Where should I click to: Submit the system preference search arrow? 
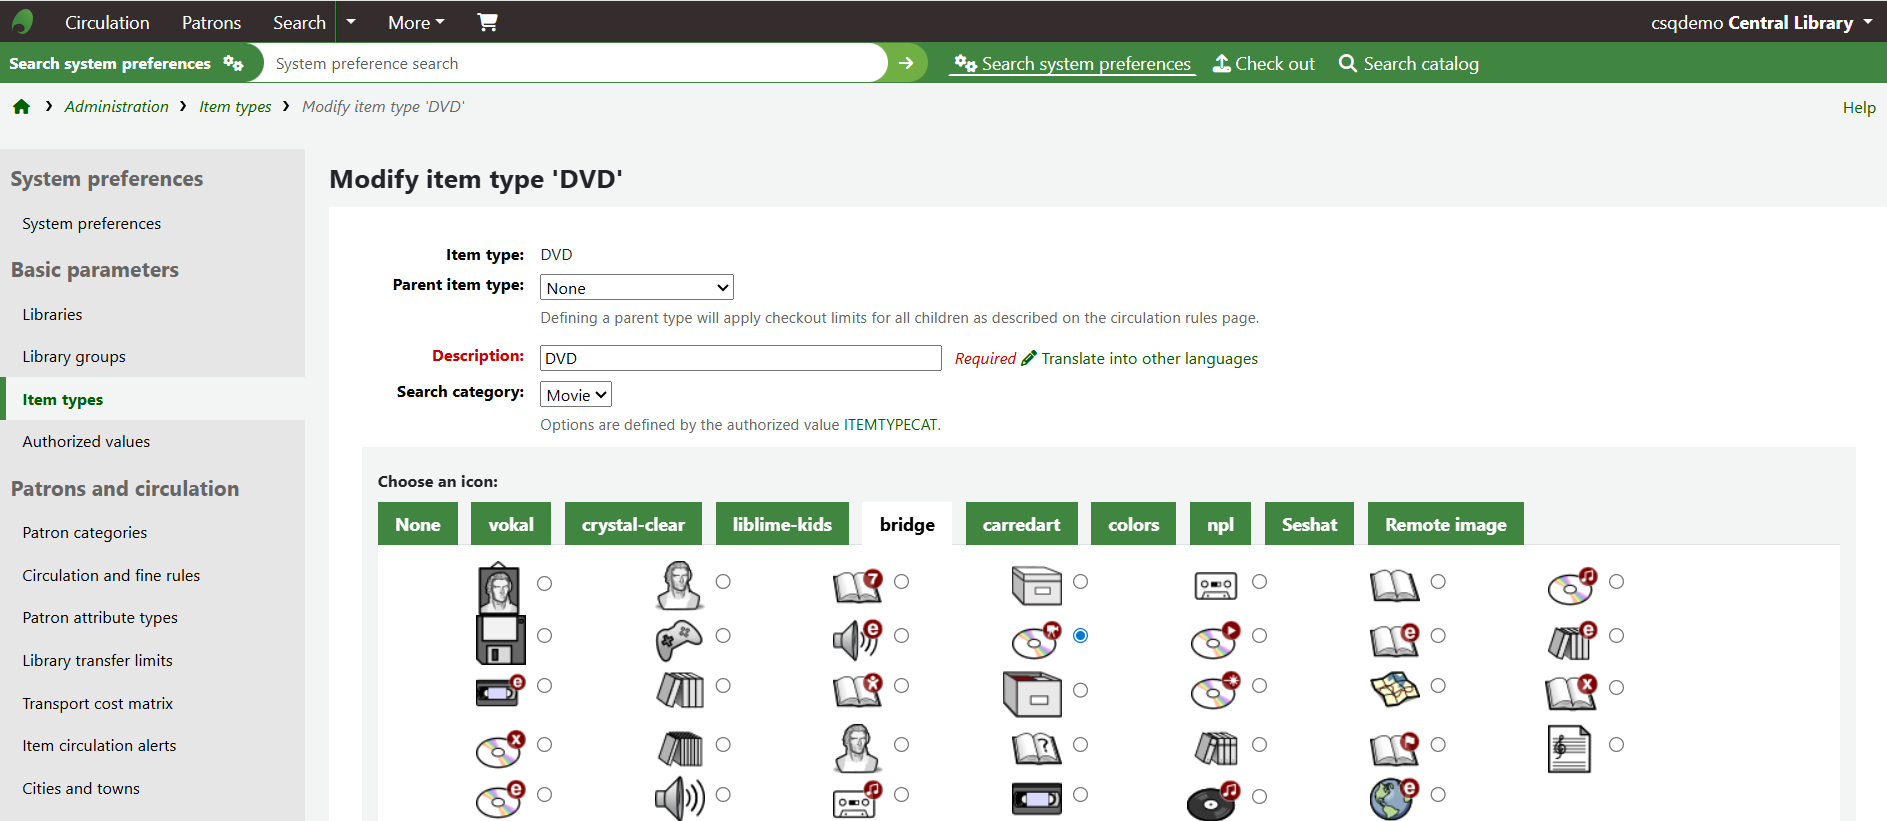906,63
